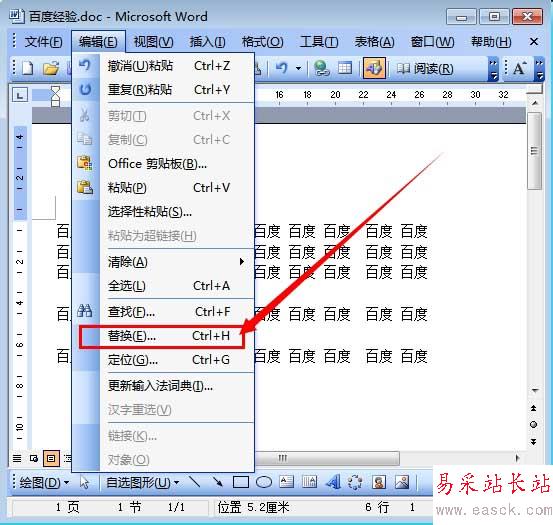Open the 工具(T) menu

click(x=319, y=42)
